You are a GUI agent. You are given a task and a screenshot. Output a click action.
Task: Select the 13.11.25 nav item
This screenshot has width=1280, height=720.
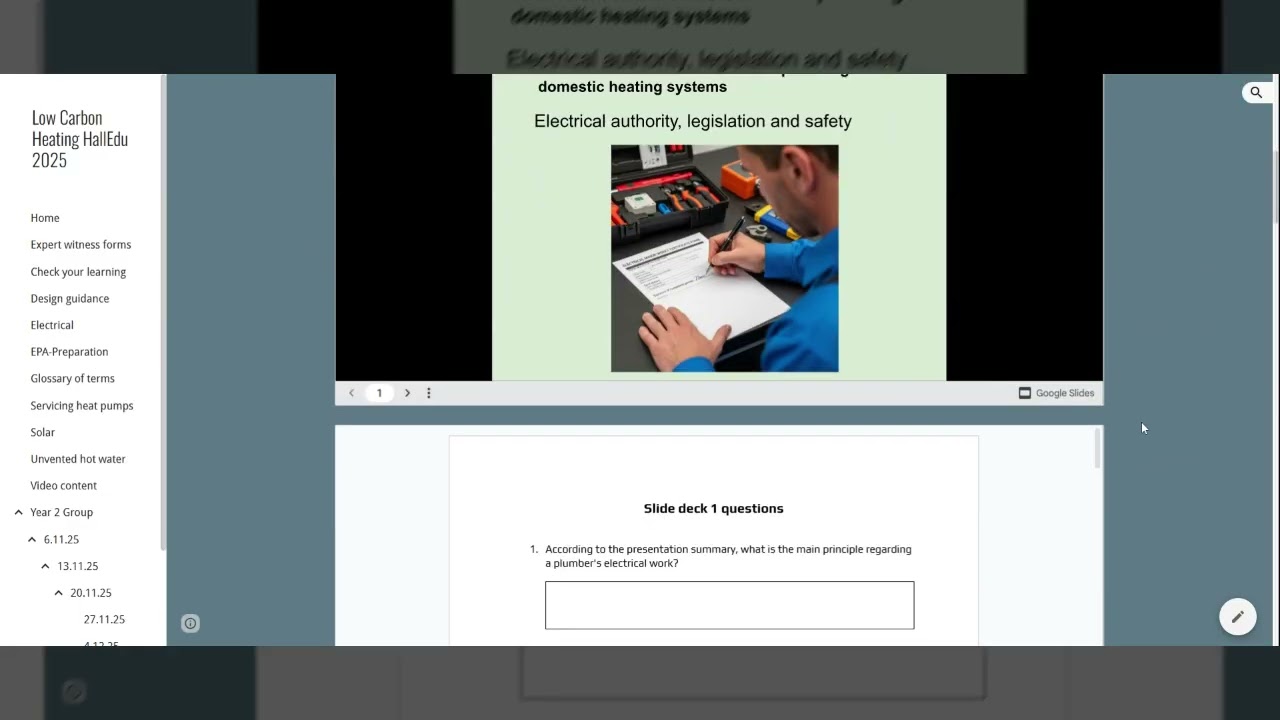tap(78, 566)
